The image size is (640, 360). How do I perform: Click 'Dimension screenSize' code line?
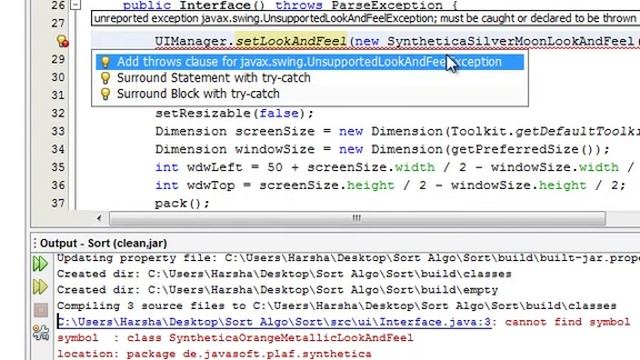398,131
